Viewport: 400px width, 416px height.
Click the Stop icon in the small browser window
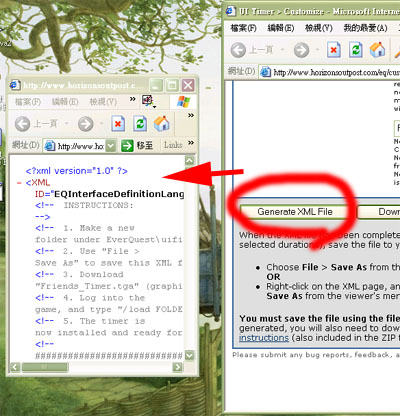(118, 124)
